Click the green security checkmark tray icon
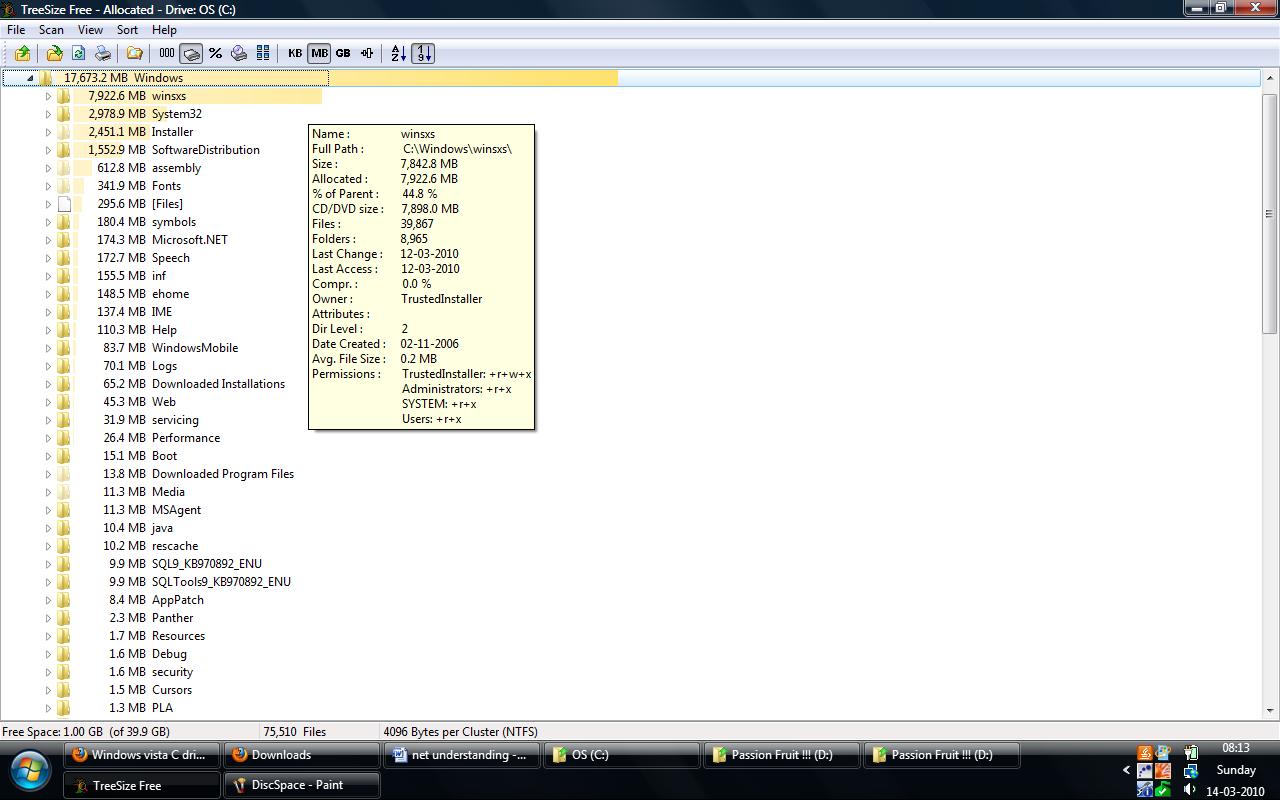1280x800 pixels. click(1163, 789)
